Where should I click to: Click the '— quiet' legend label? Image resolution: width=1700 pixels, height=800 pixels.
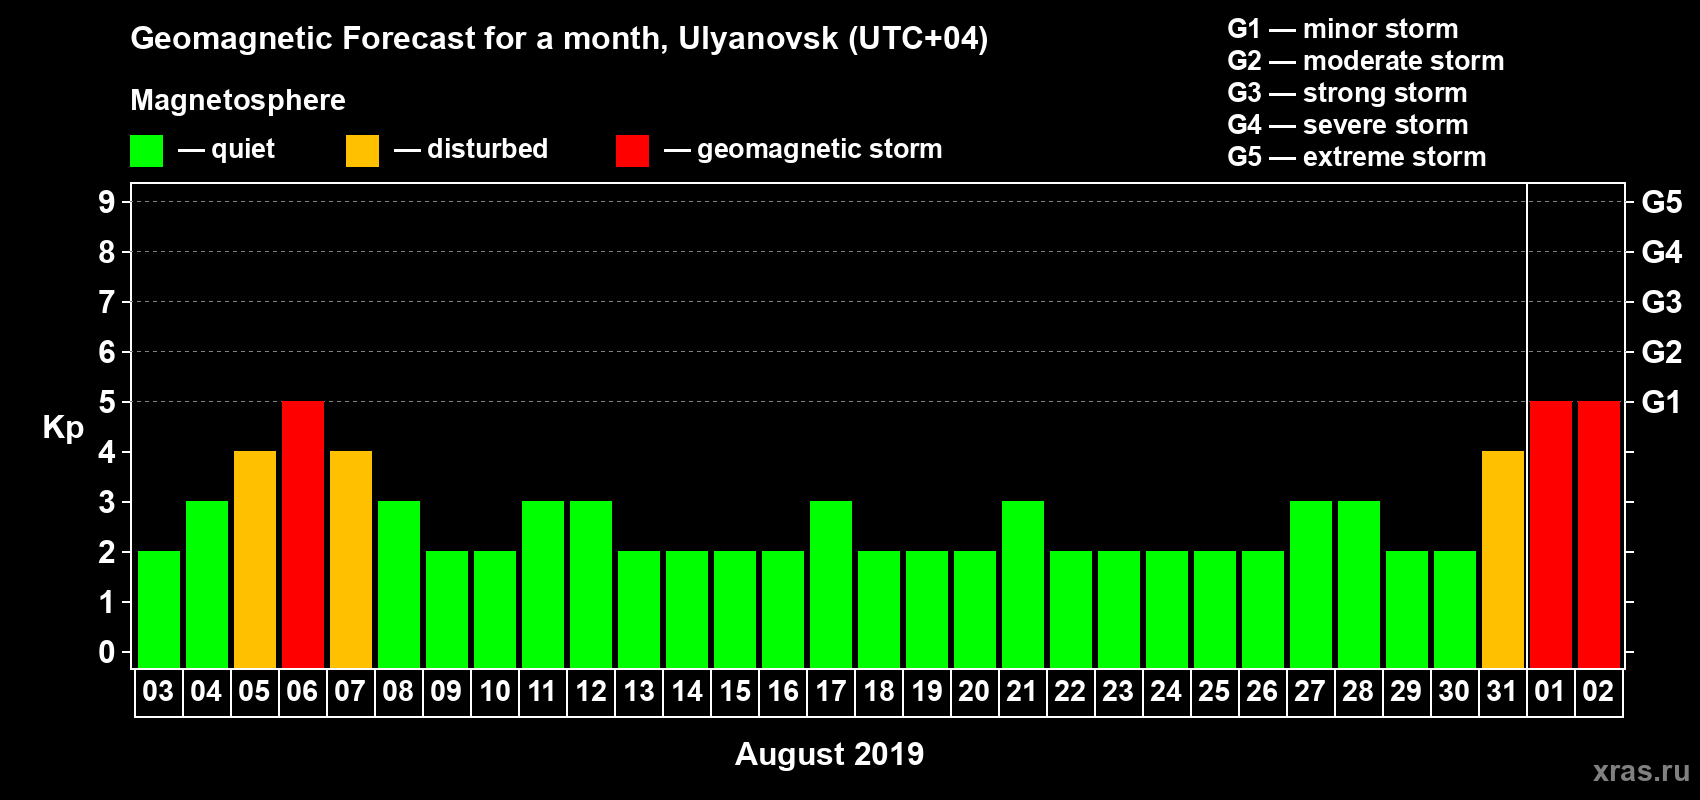click(x=226, y=149)
